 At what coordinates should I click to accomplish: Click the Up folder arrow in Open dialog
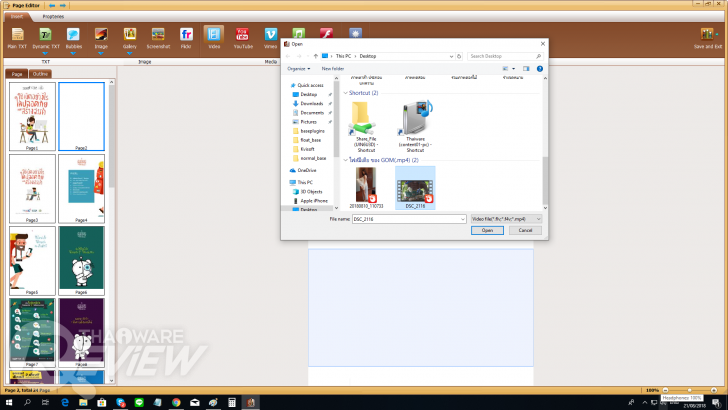316,56
